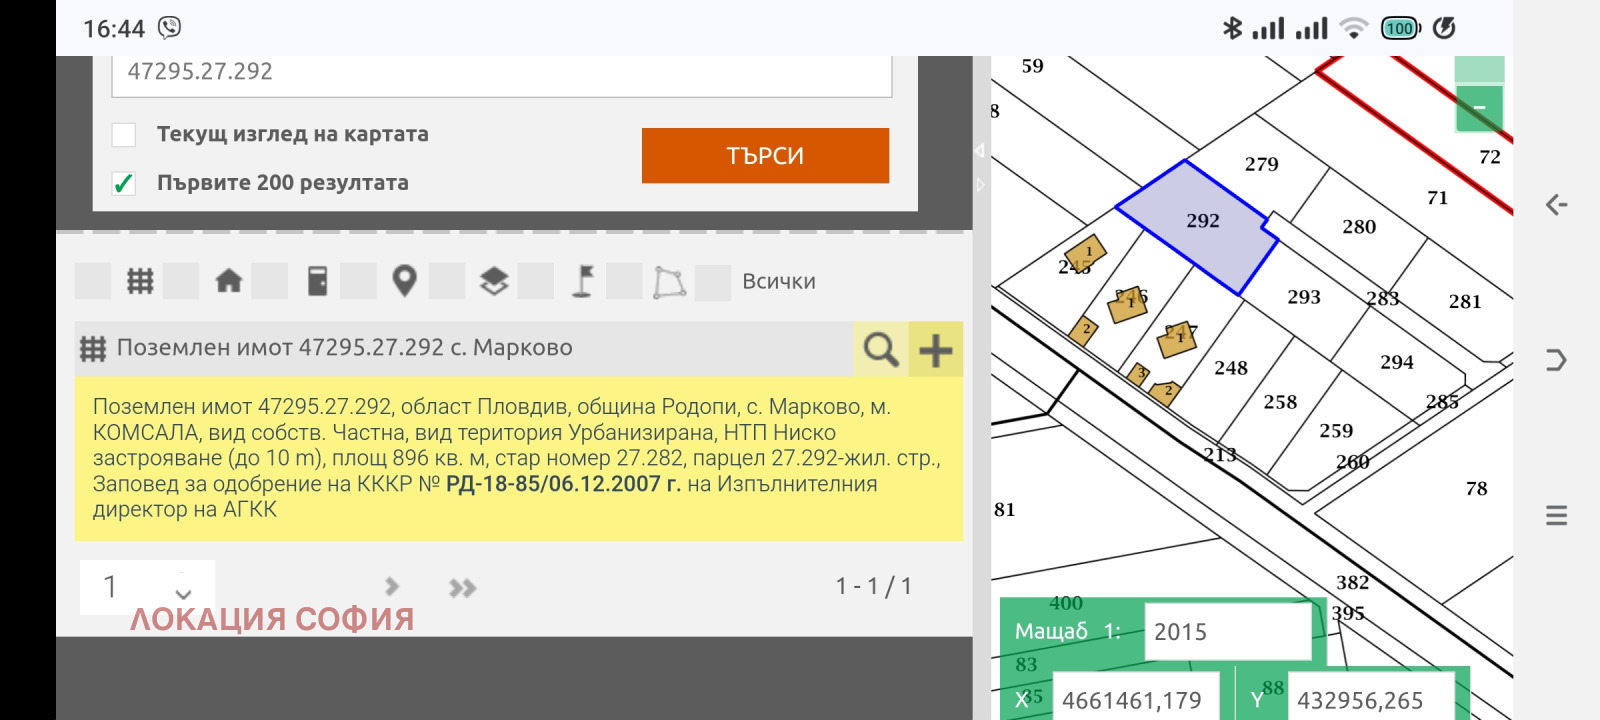
Task: Open the Android hamburger menu
Action: click(1556, 516)
